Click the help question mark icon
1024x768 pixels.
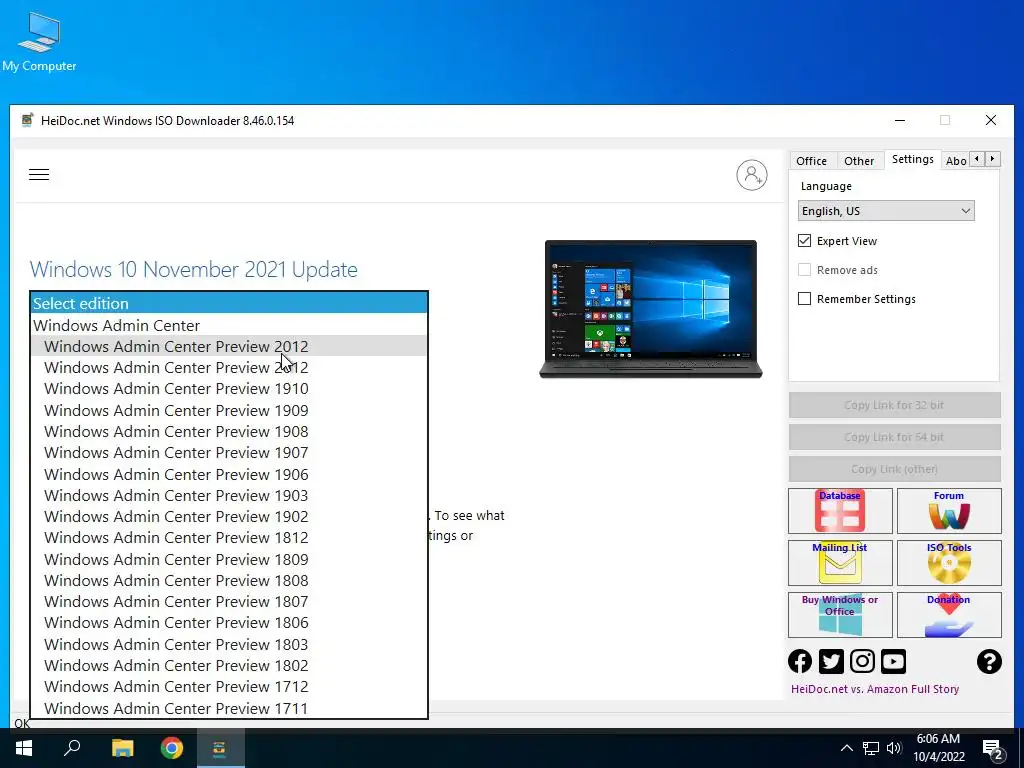(x=989, y=662)
